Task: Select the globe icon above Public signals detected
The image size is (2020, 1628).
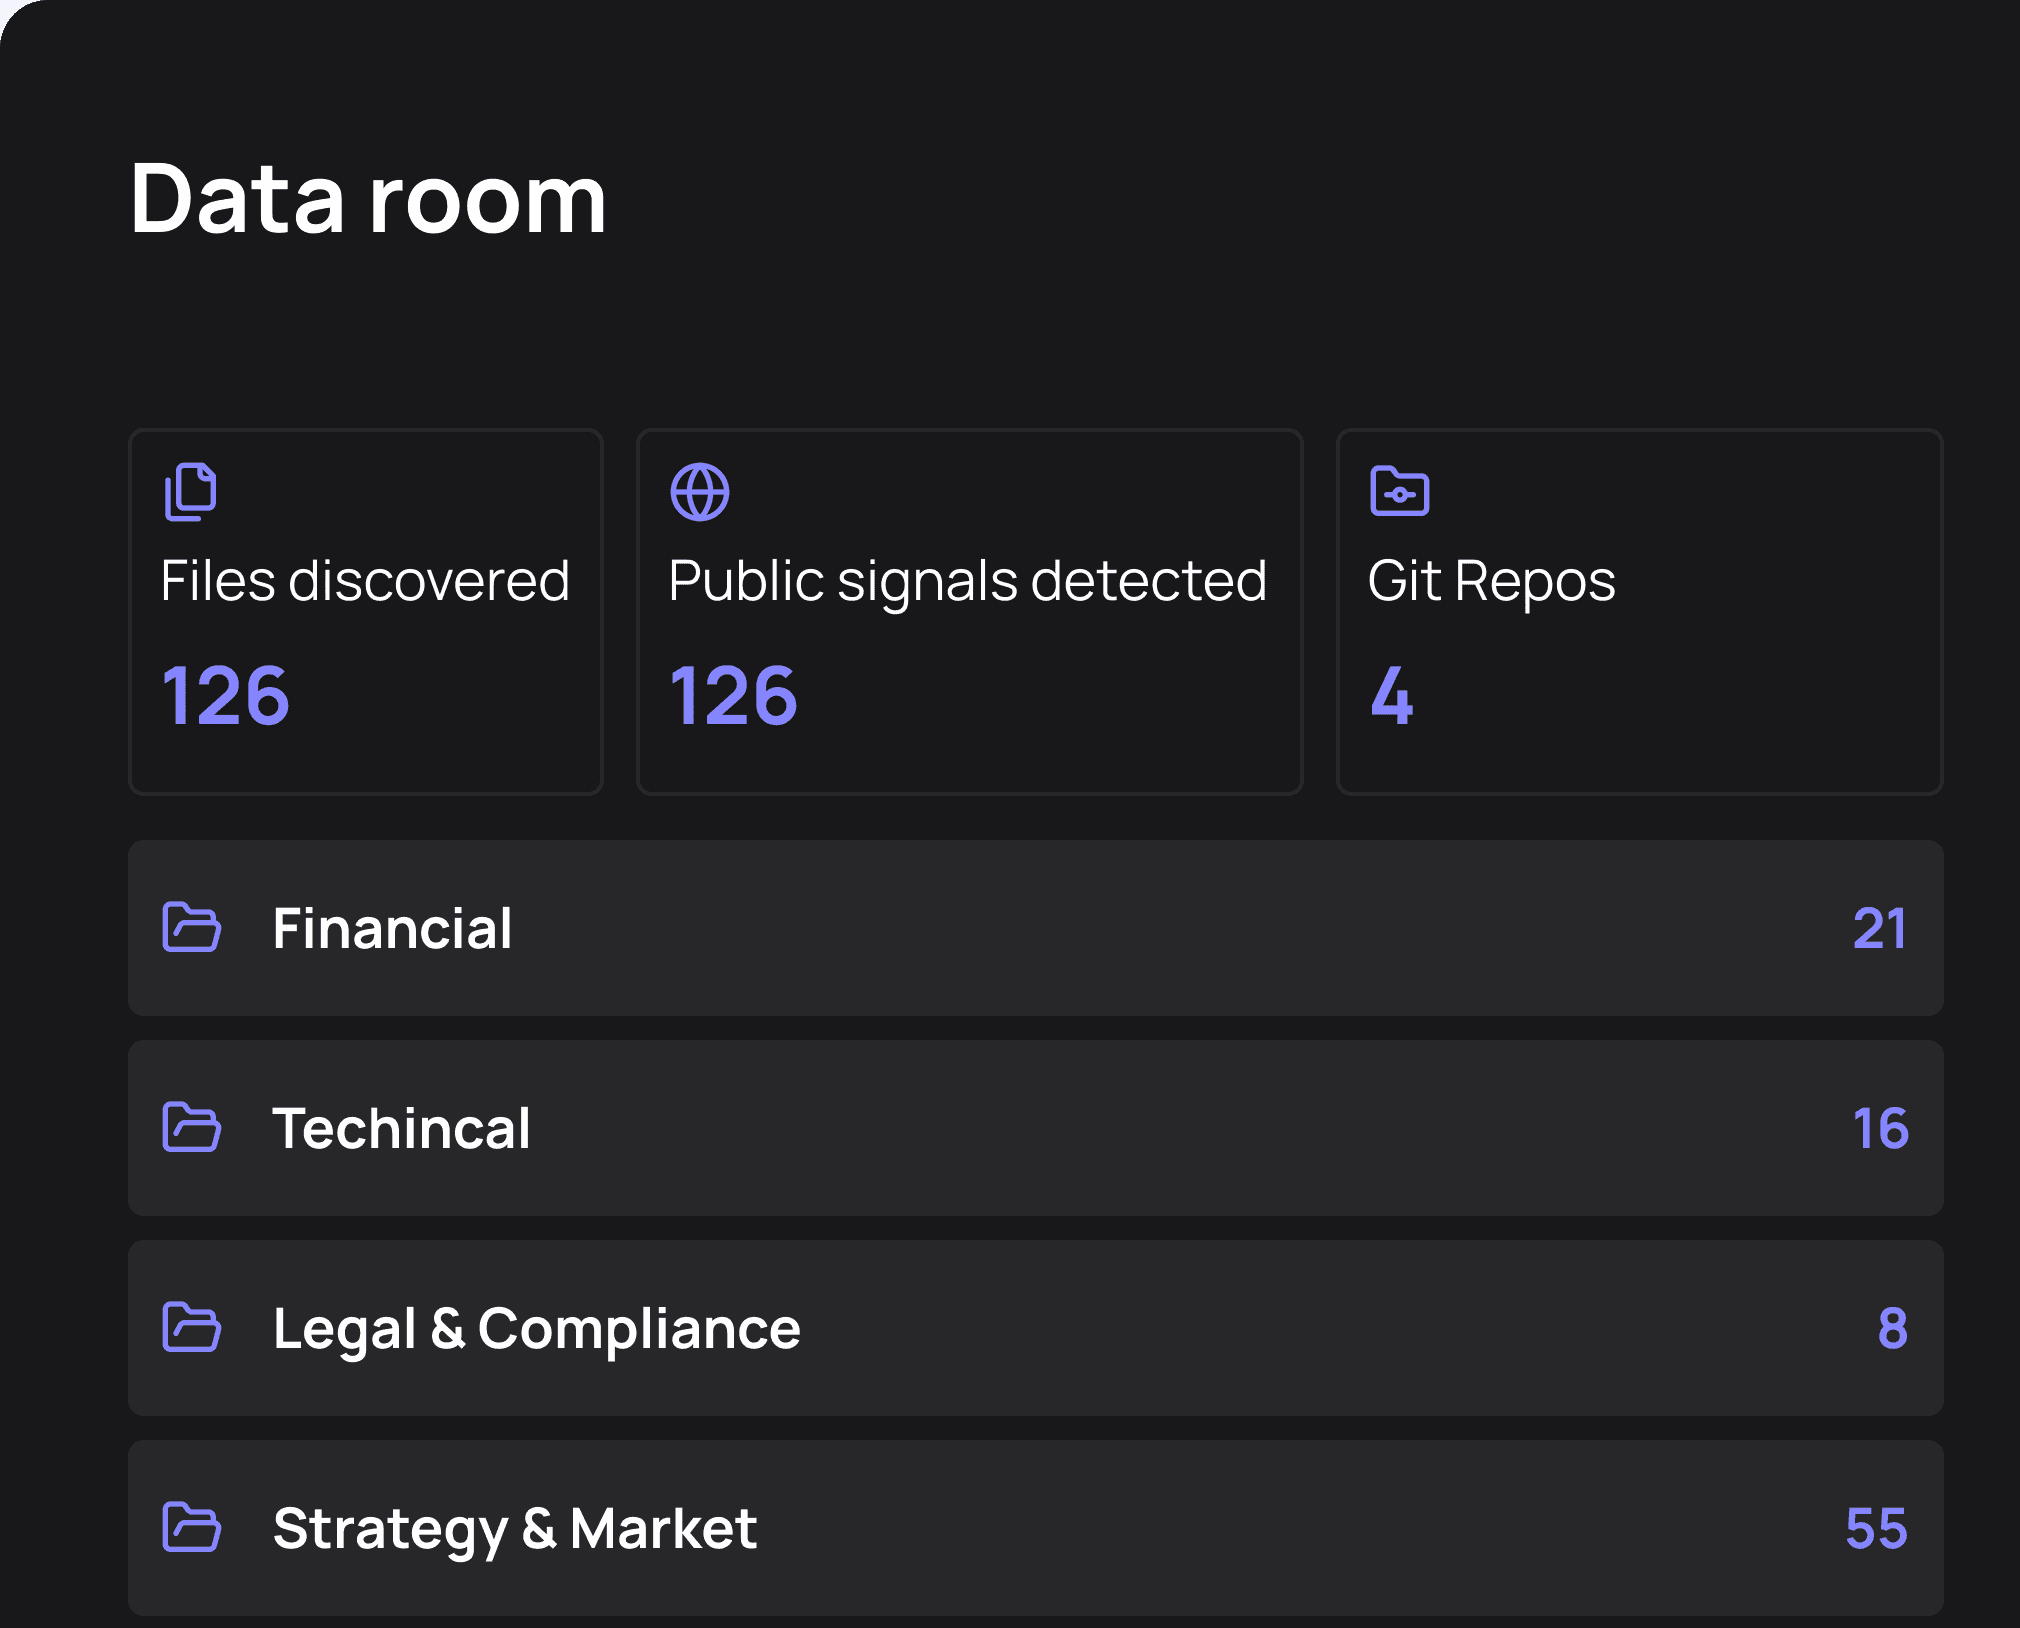Action: [x=699, y=490]
